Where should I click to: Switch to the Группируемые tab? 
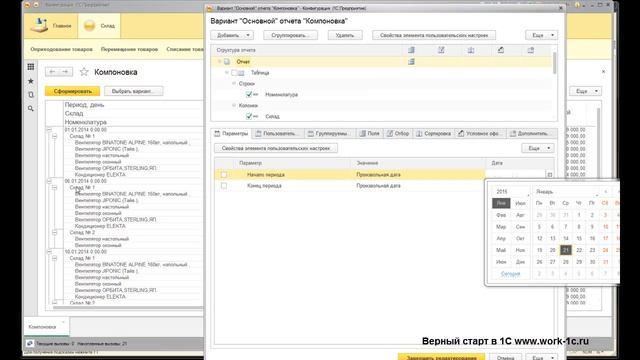(x=330, y=133)
